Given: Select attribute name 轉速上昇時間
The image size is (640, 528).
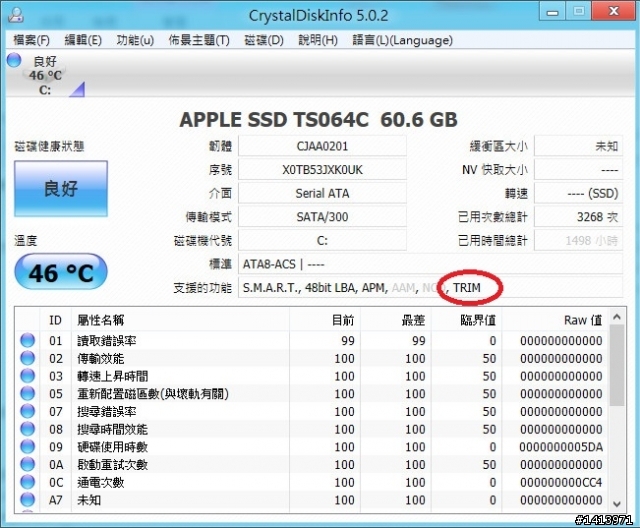Looking at the screenshot, I should click(x=113, y=376).
